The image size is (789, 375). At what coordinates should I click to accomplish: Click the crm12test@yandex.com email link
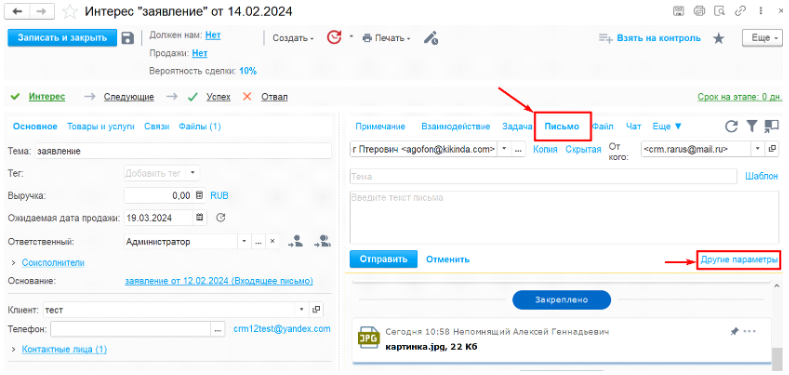point(282,329)
